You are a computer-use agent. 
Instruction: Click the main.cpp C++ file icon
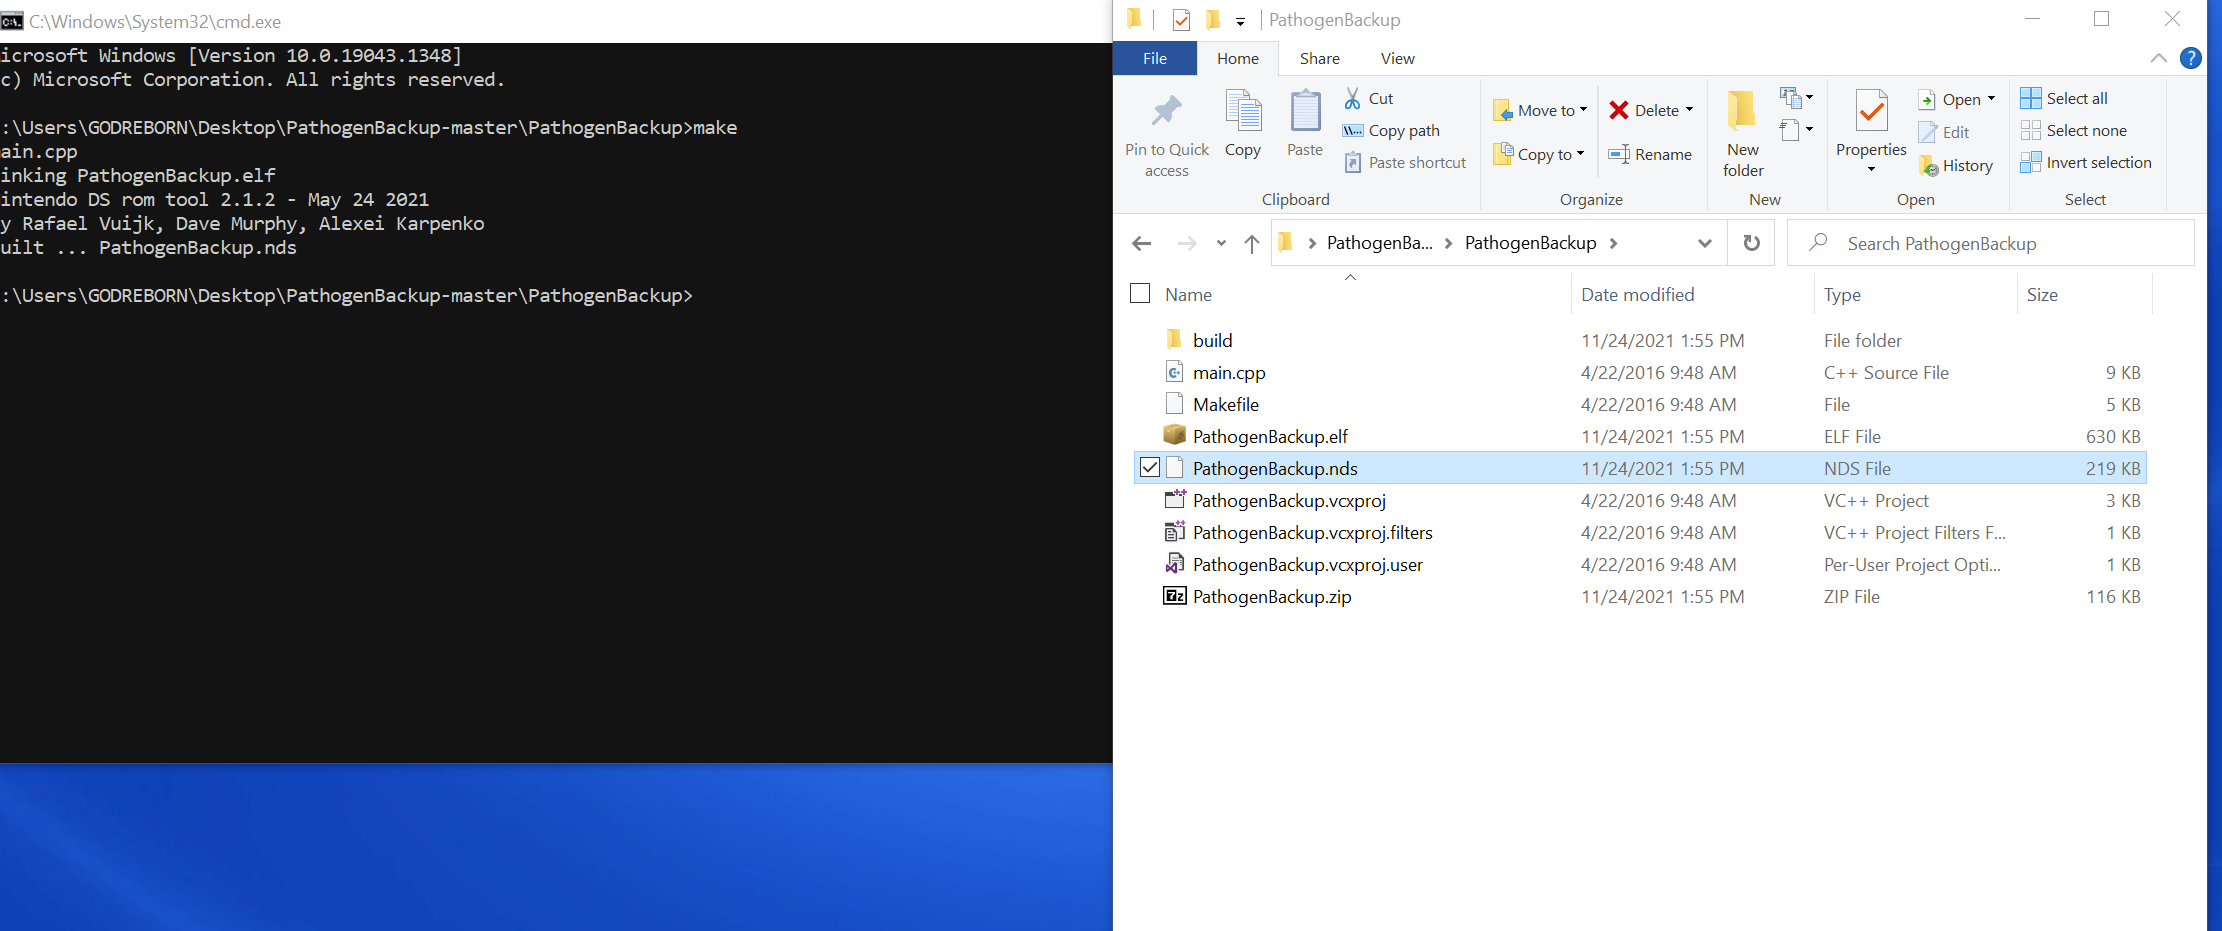pos(1175,372)
